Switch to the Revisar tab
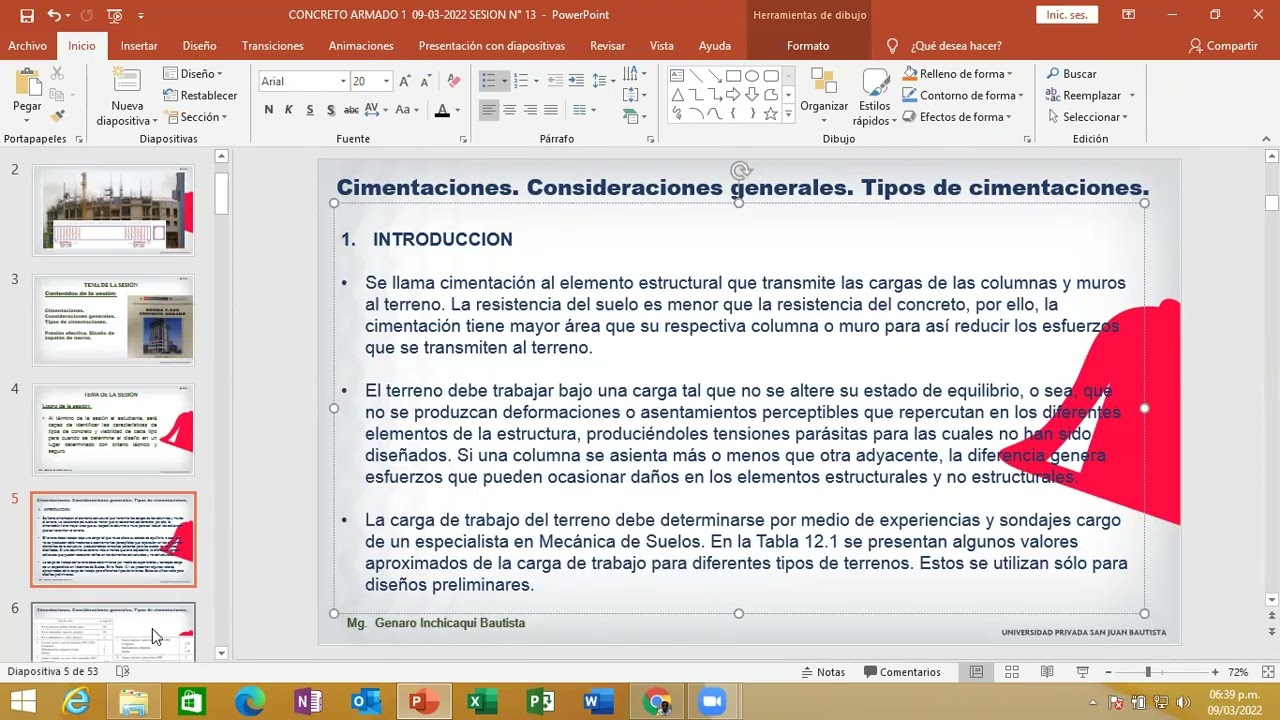 click(607, 46)
